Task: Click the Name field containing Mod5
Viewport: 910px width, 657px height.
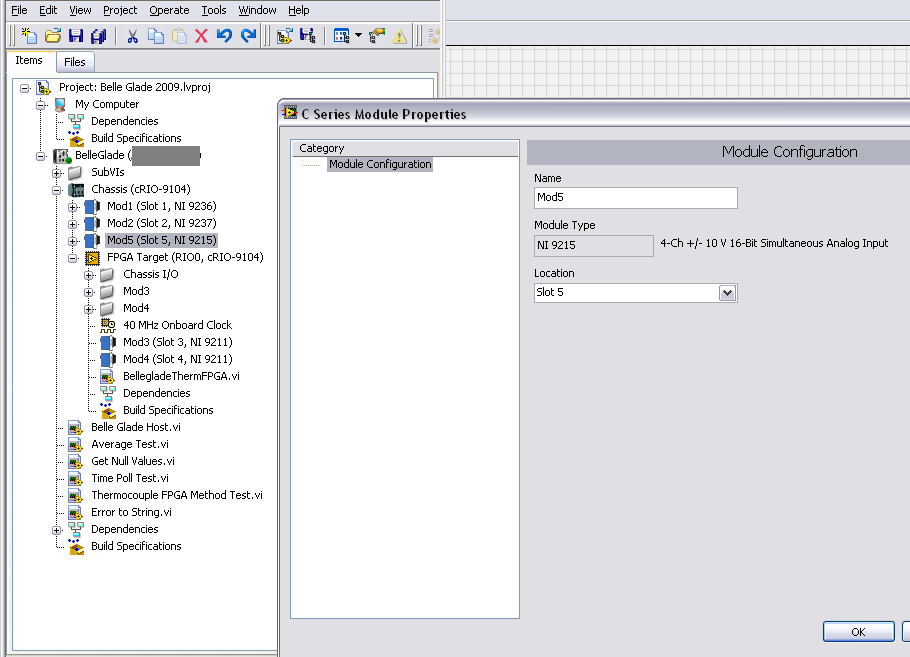Action: tap(635, 197)
